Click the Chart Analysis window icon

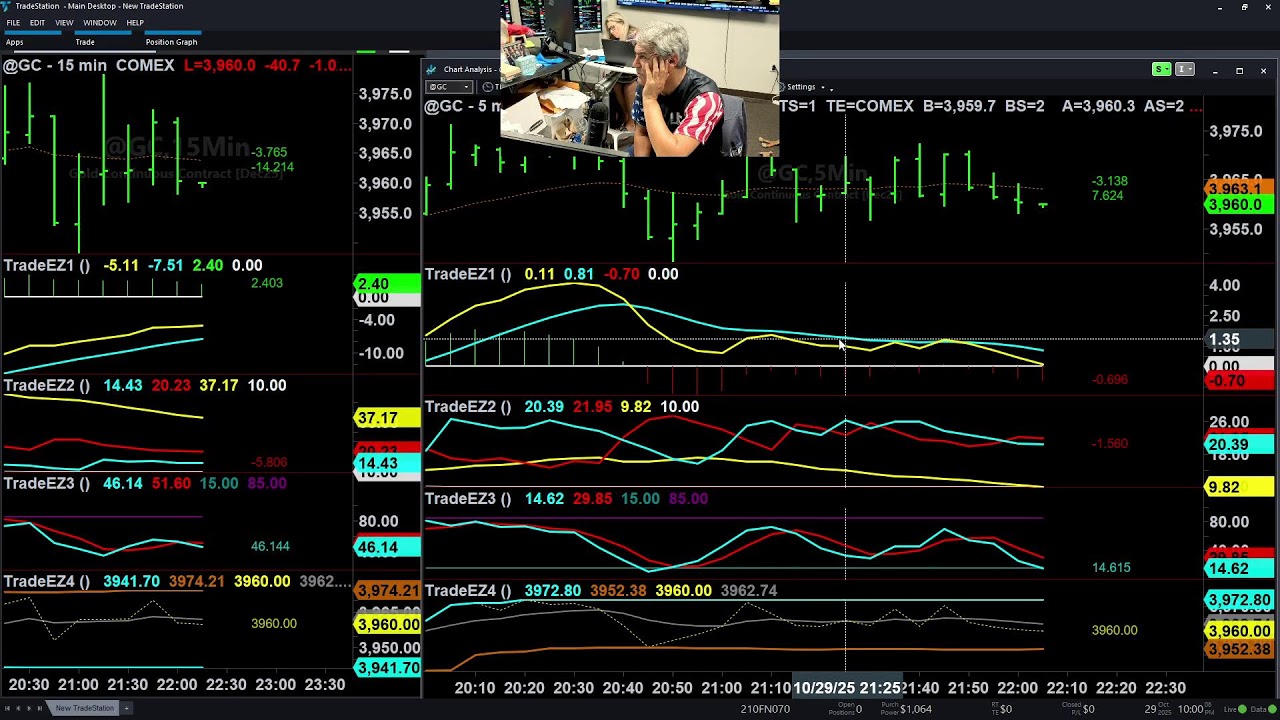click(x=432, y=69)
